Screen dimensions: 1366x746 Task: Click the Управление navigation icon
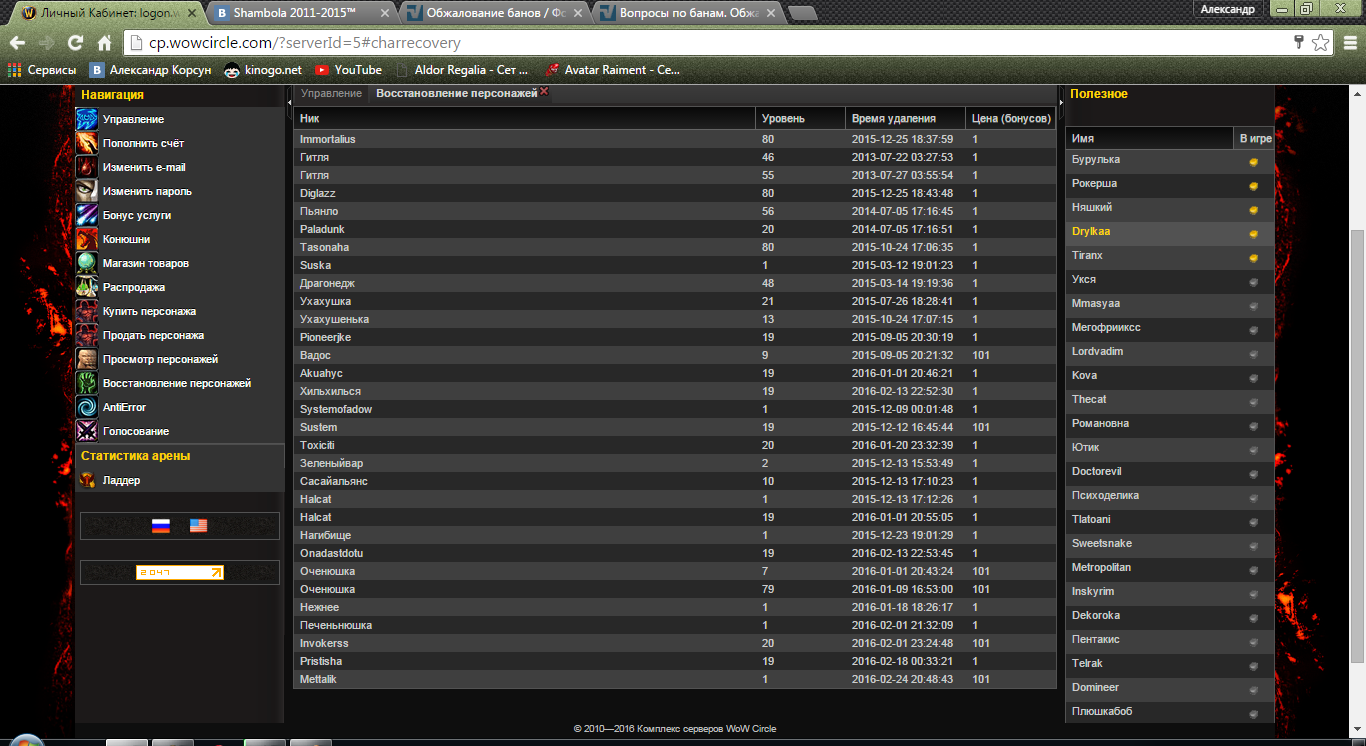87,119
